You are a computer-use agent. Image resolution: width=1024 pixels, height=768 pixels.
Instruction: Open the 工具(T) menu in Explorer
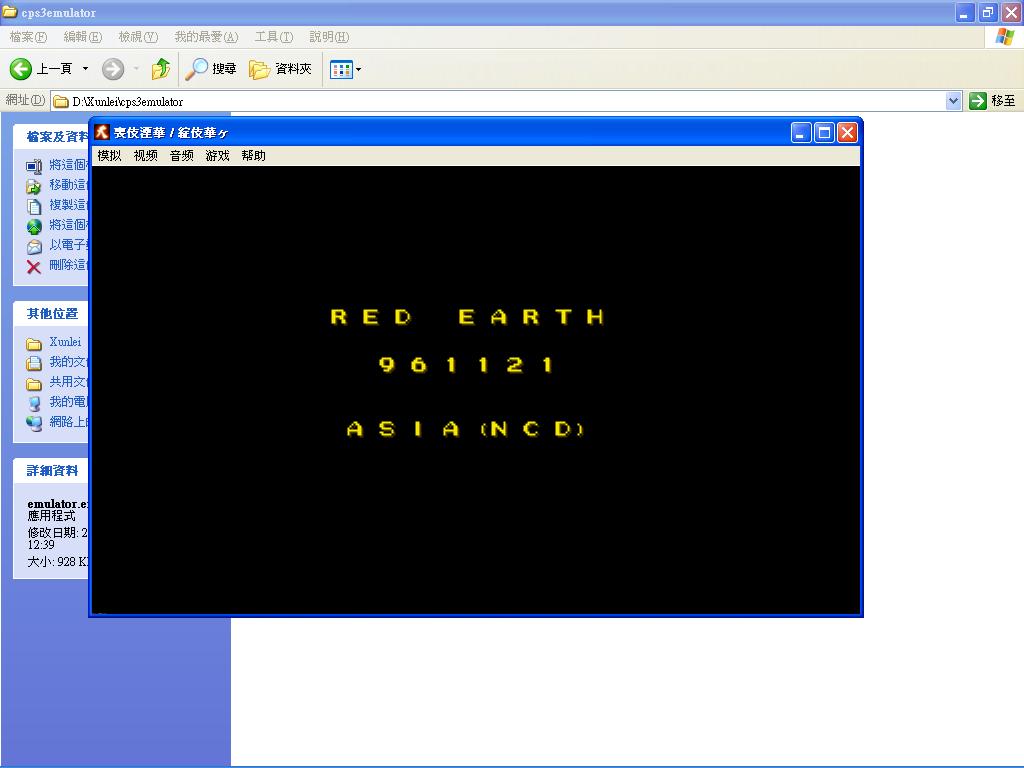point(273,37)
